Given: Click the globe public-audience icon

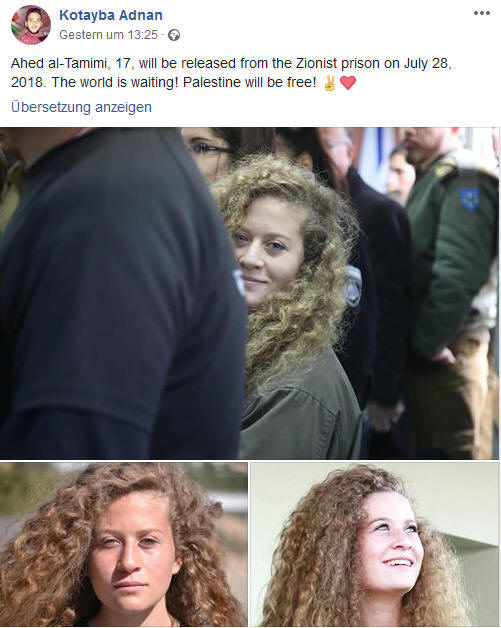Looking at the screenshot, I should 174,35.
